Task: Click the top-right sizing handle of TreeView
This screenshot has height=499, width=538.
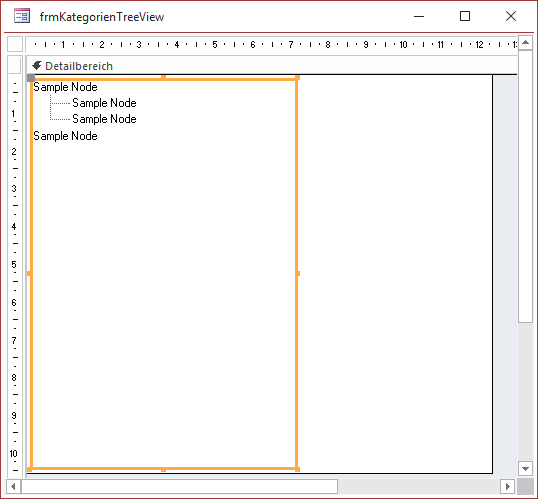Action: 297,78
